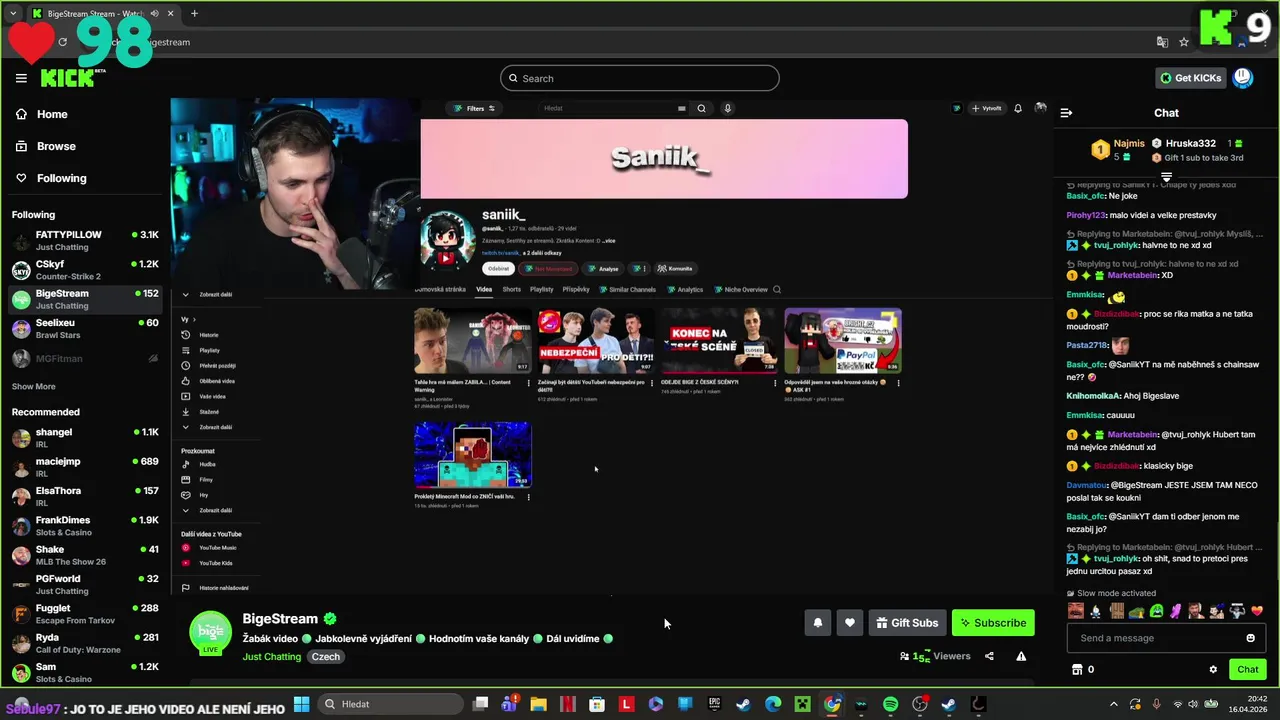Expand the chat leaderboard handle
Image resolution: width=1280 pixels, height=720 pixels.
click(x=1166, y=177)
